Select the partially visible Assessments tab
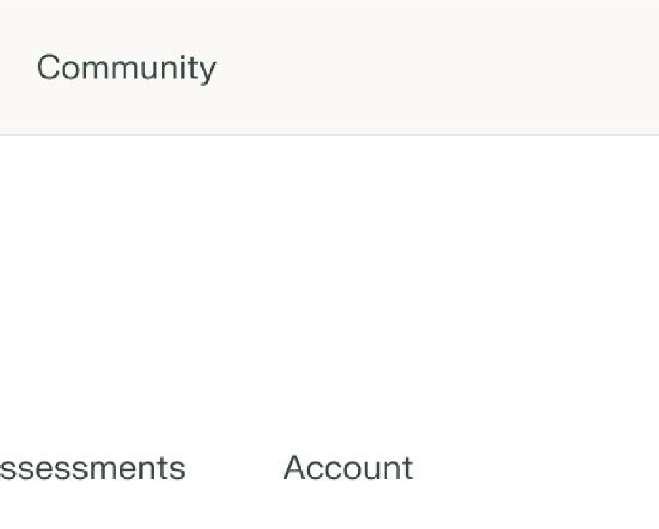659x529 pixels. pyautogui.click(x=92, y=468)
